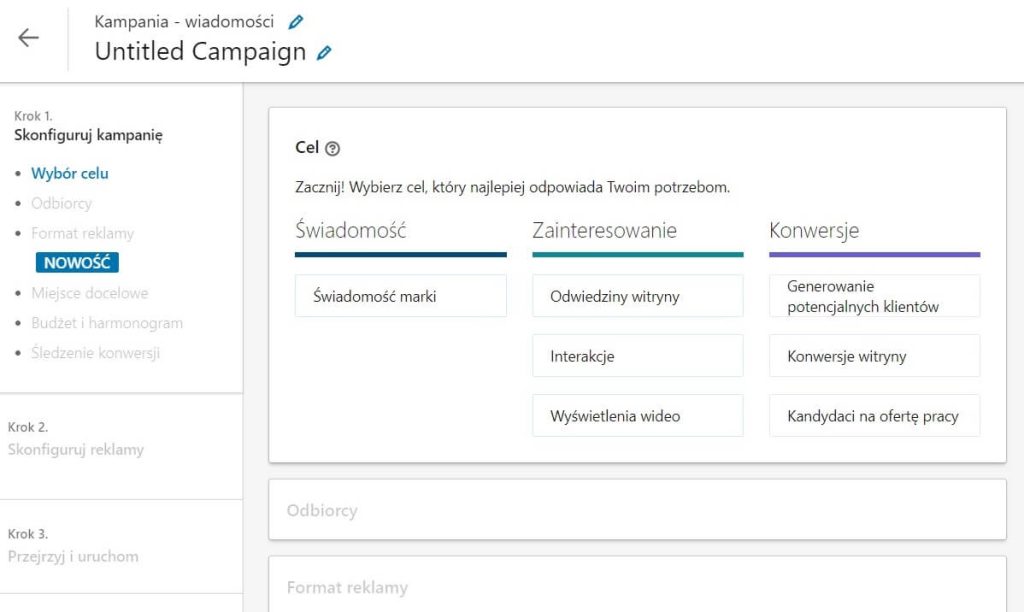Click the back arrow icon
The image size is (1024, 612).
pyautogui.click(x=28, y=38)
